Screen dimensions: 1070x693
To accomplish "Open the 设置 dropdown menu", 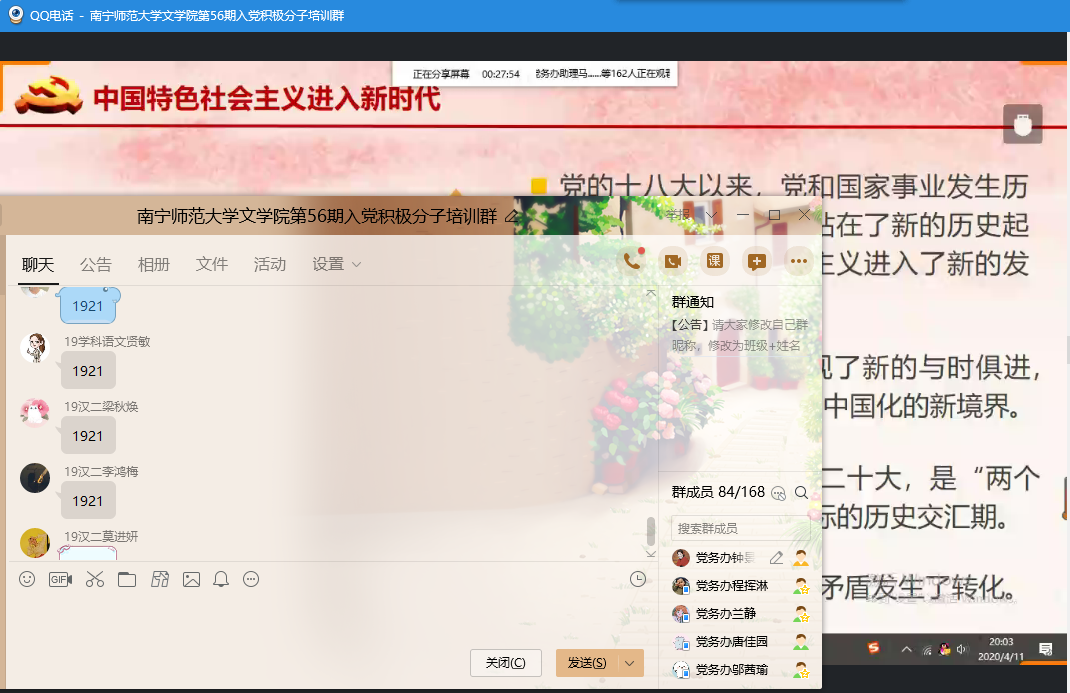I will [336, 264].
